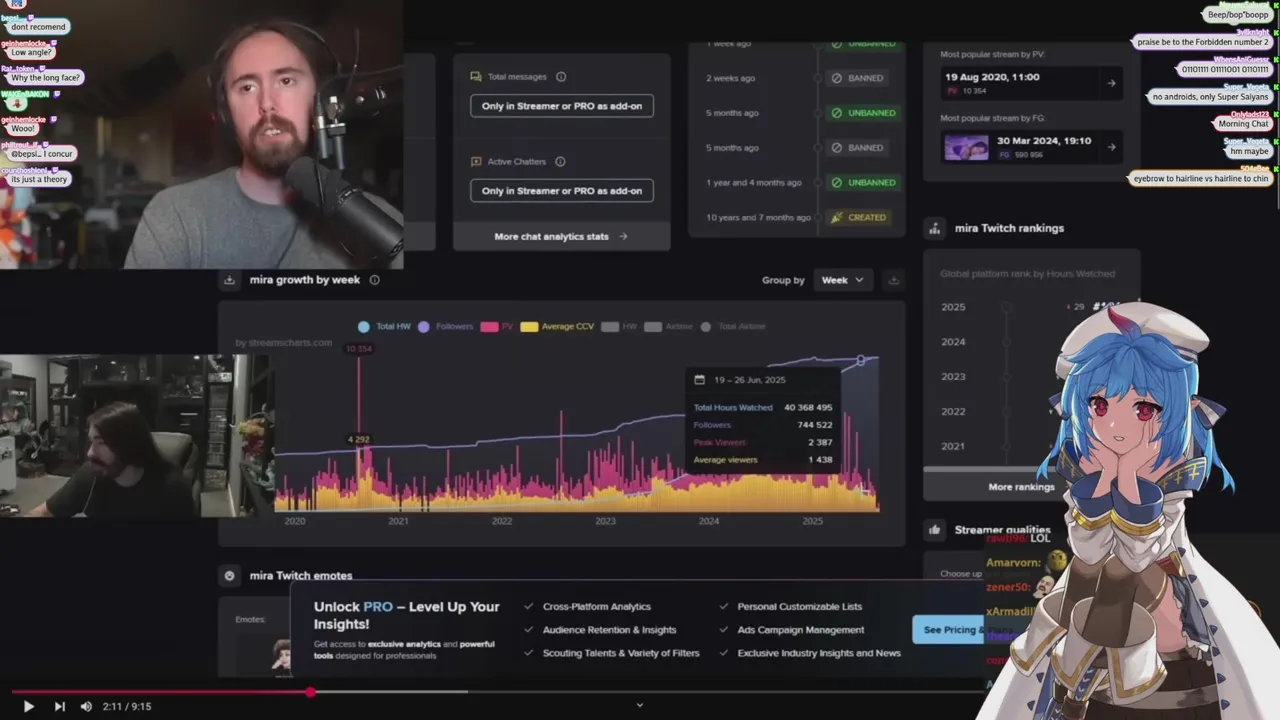Click Scouting Talents & Variety of Filters text
The height and width of the screenshot is (720, 1280).
tap(621, 653)
